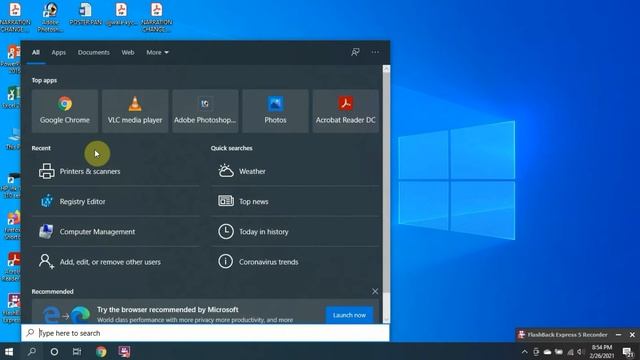Open Chrome from the taskbar

click(x=101, y=351)
